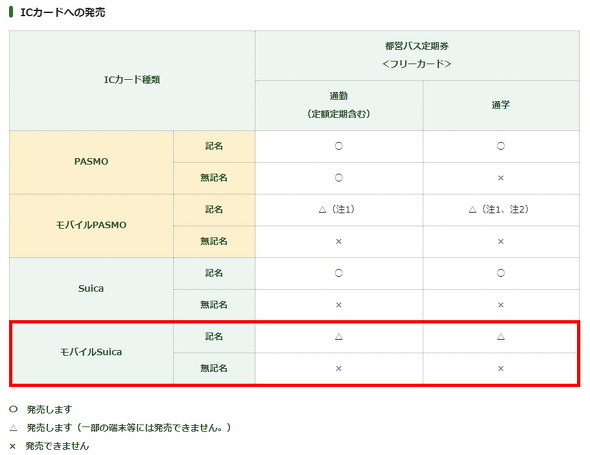Select the "PASMO" row label cell
The height and width of the screenshot is (455, 590).
91,162
